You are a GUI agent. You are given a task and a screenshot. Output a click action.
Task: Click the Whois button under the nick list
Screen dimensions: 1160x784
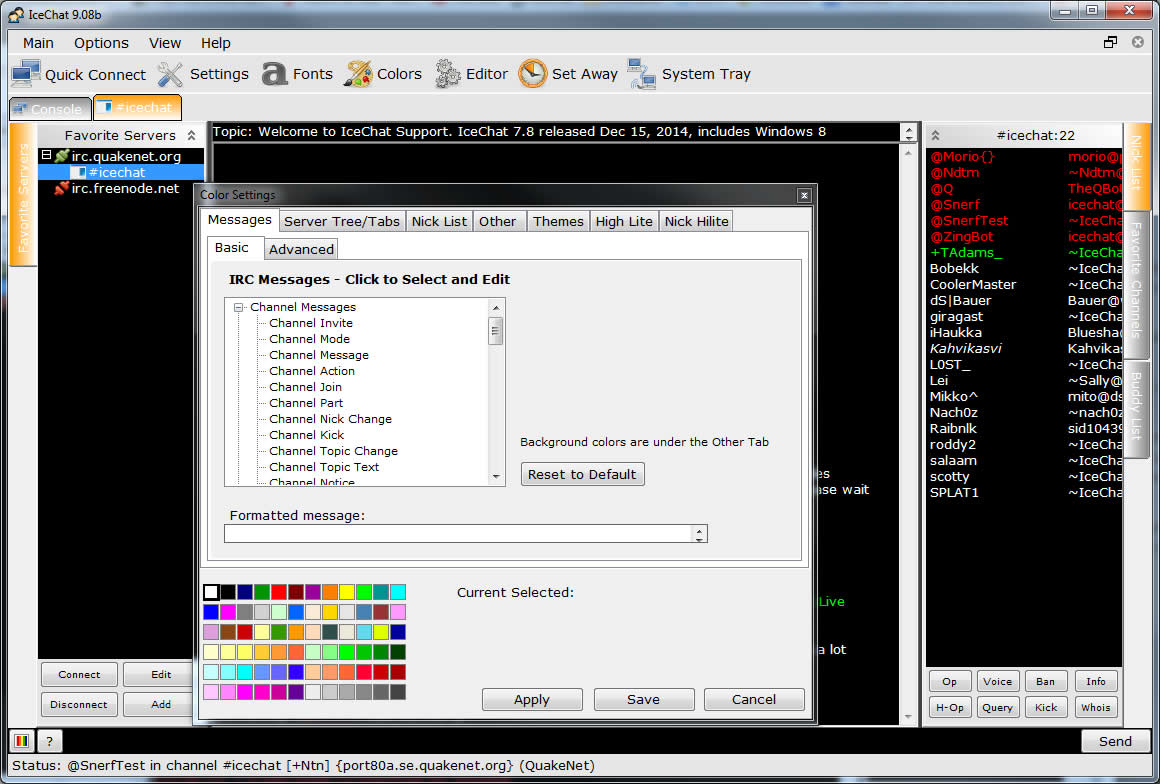(1096, 707)
